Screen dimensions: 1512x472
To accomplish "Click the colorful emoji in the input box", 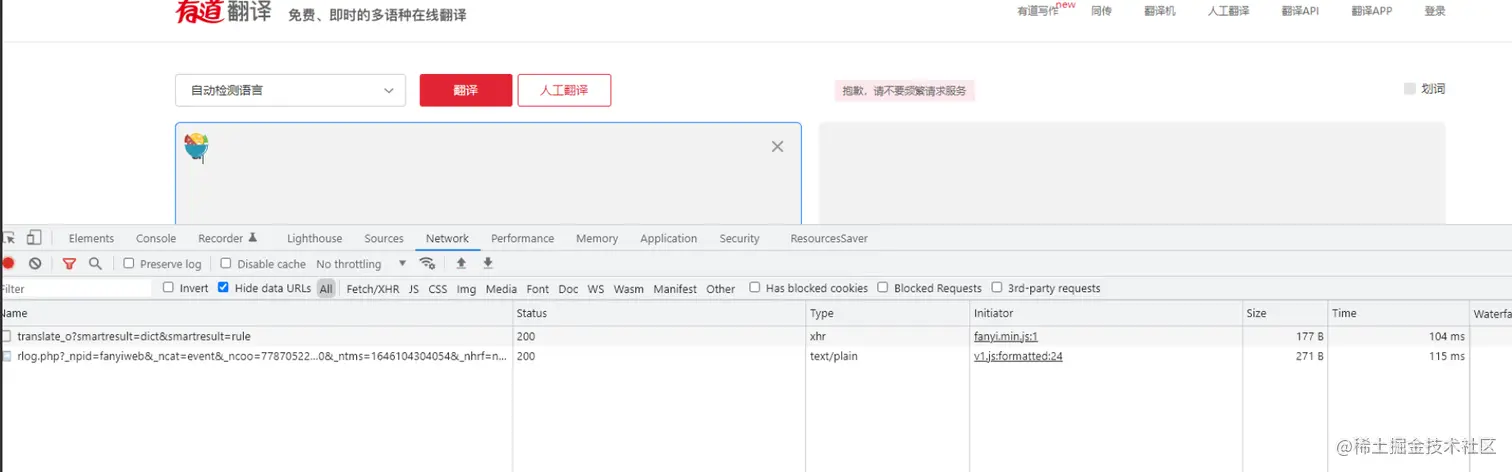I will tap(196, 147).
